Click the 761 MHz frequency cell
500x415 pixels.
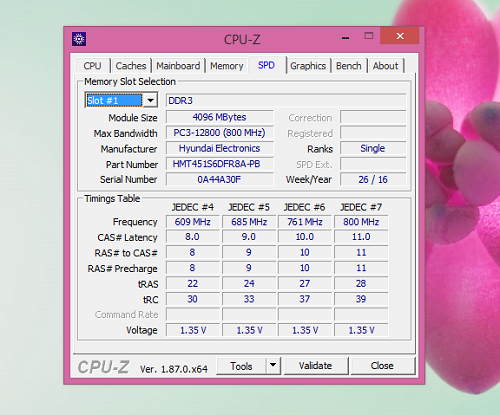pos(305,222)
